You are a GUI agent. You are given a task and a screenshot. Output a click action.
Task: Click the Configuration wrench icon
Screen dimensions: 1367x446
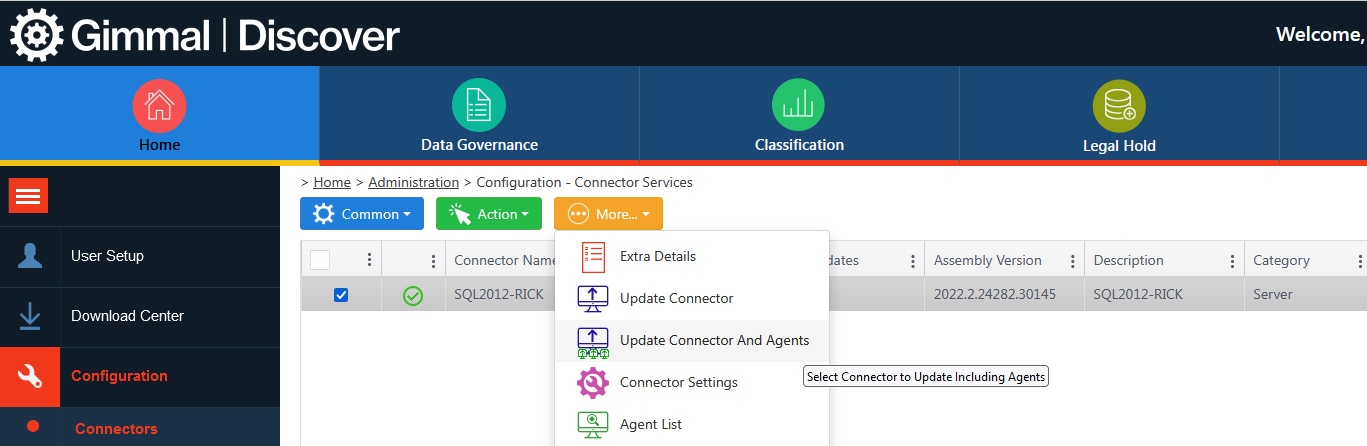(30, 376)
